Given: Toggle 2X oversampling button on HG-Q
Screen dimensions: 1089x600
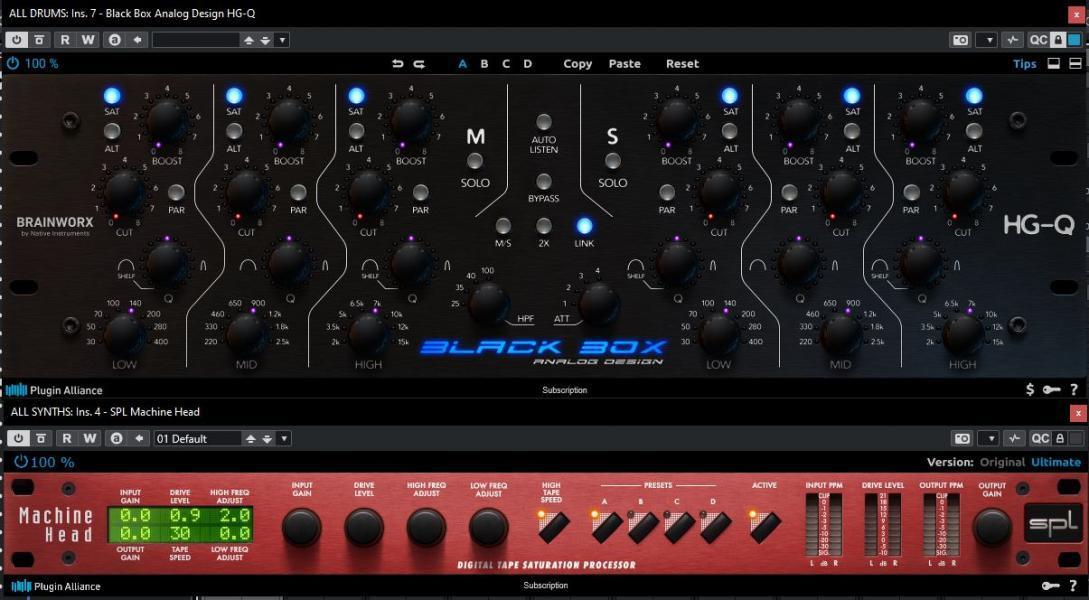Looking at the screenshot, I should (x=544, y=226).
